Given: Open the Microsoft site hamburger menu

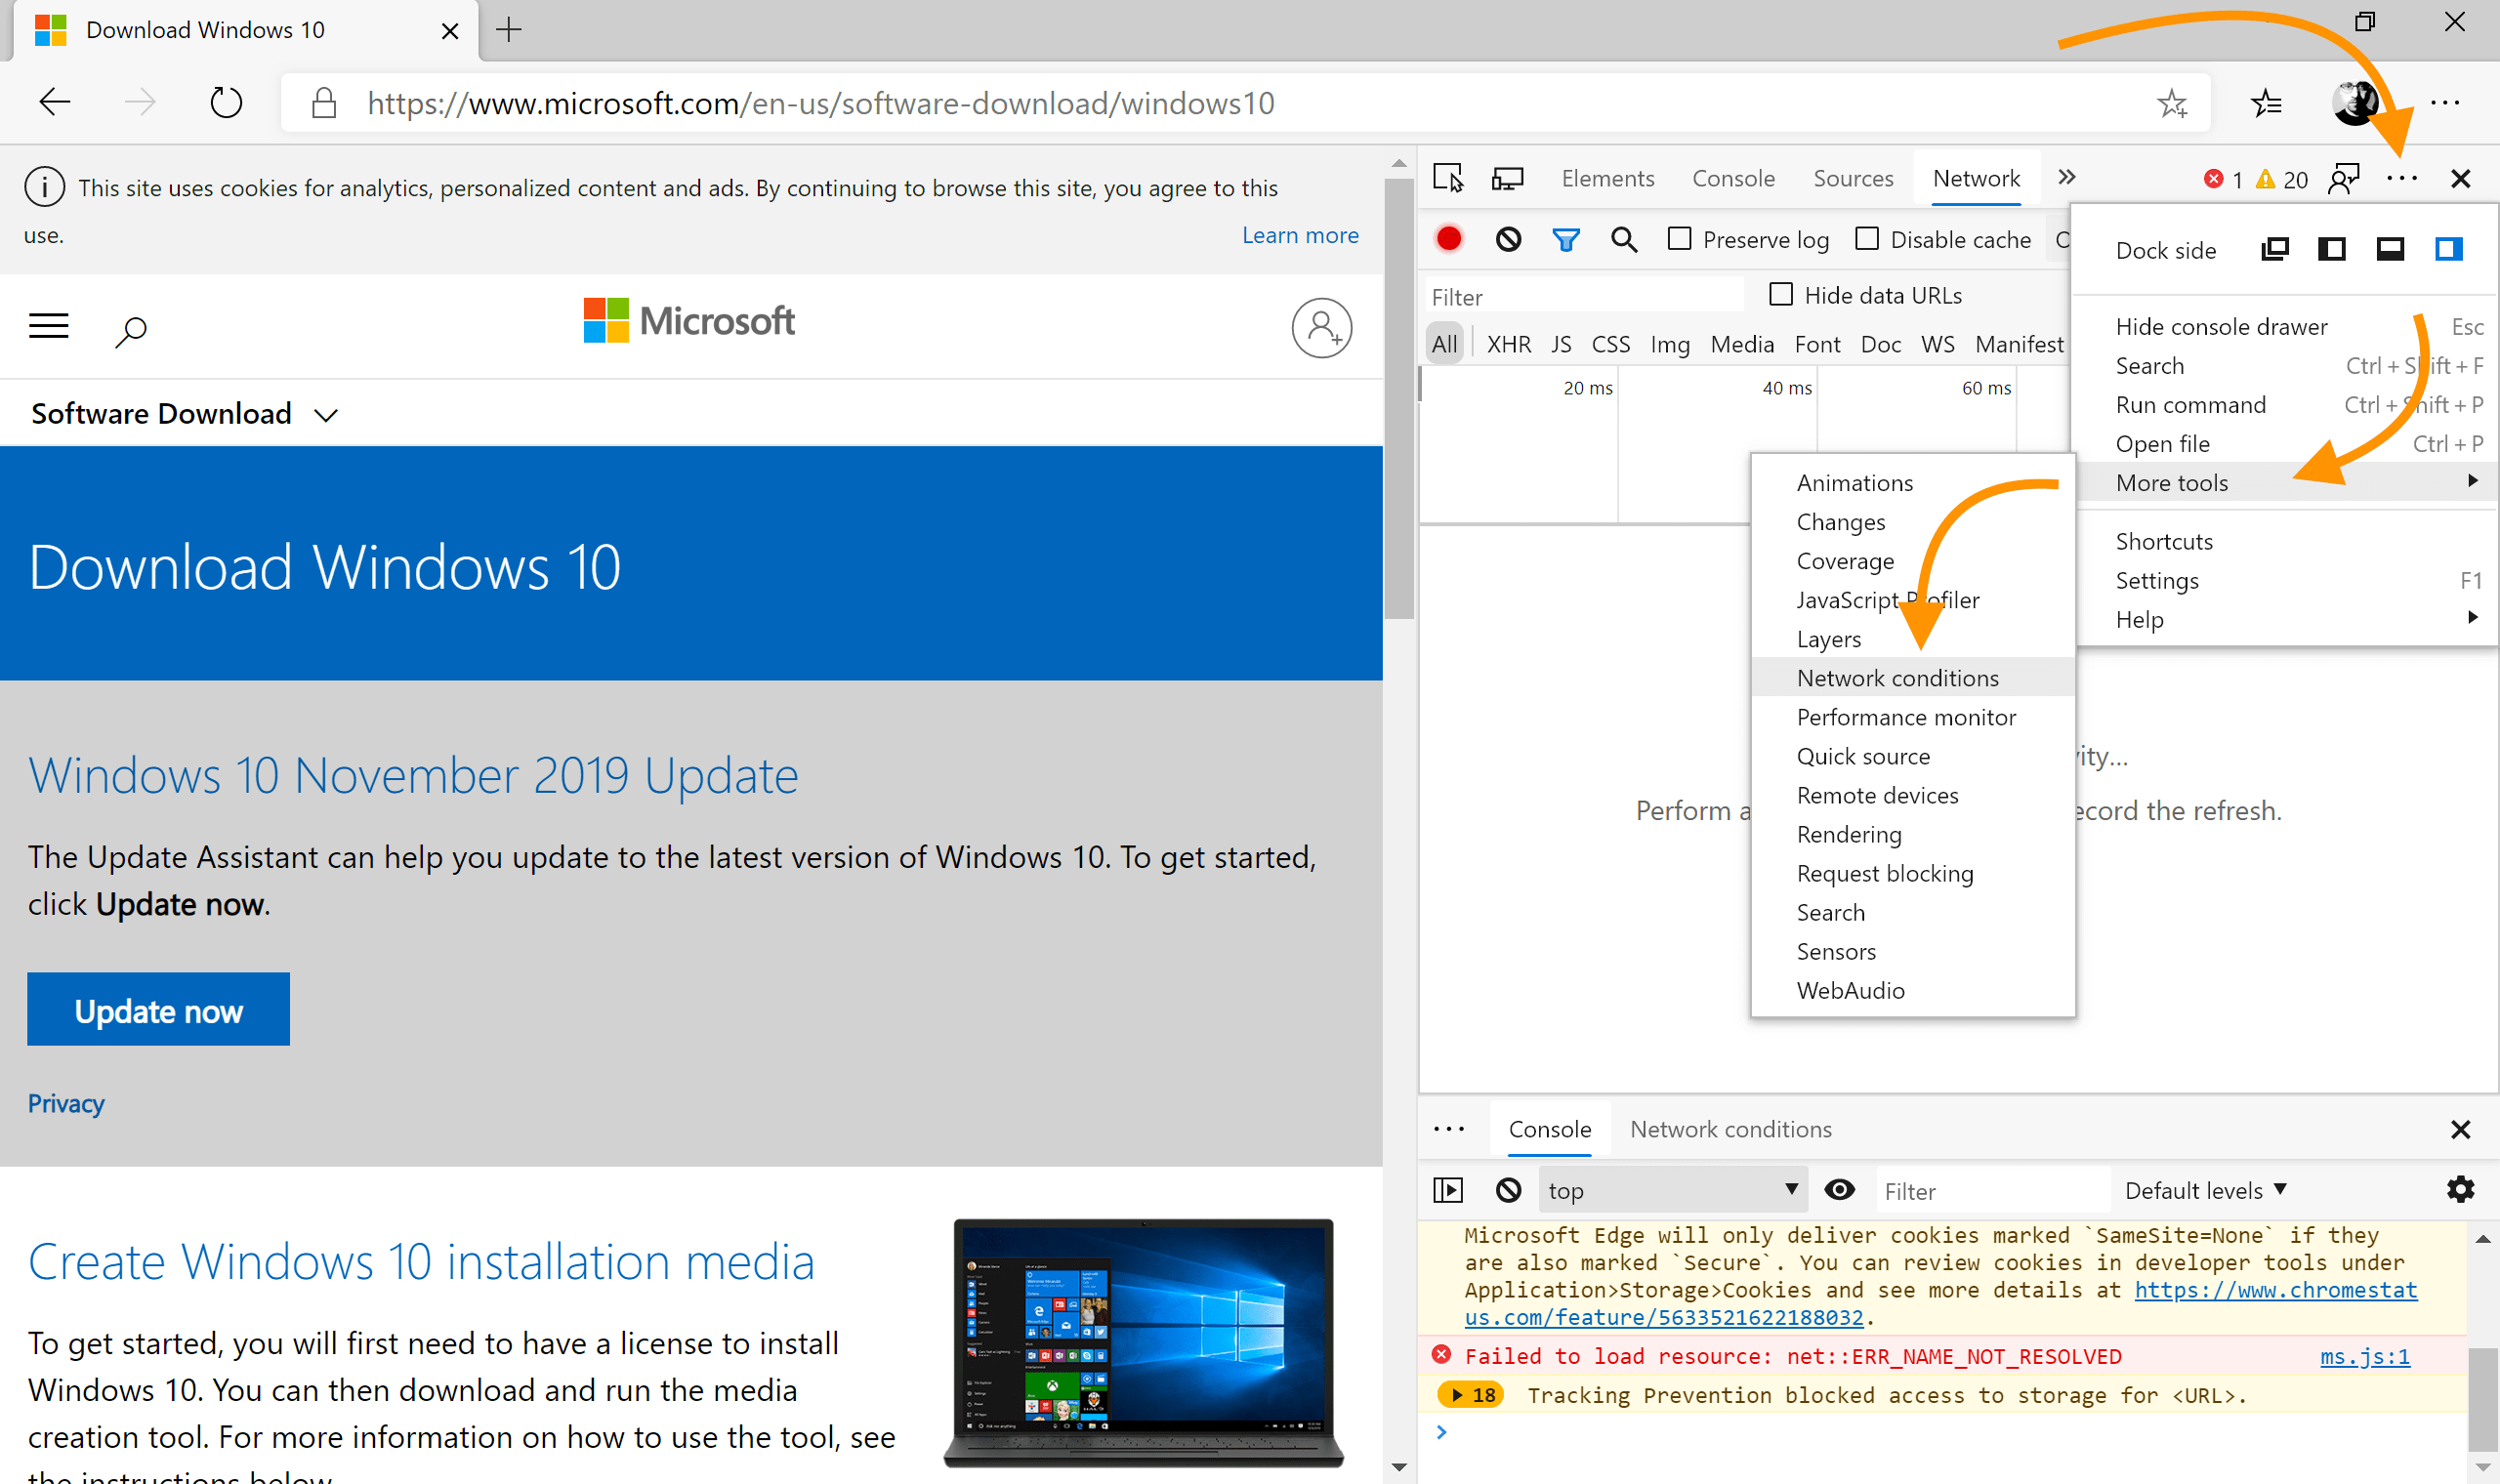Looking at the screenshot, I should click(x=48, y=326).
